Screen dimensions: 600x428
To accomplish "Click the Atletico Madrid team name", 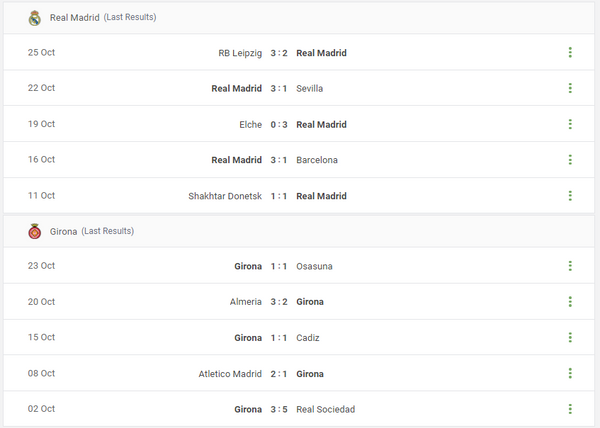I will (230, 374).
